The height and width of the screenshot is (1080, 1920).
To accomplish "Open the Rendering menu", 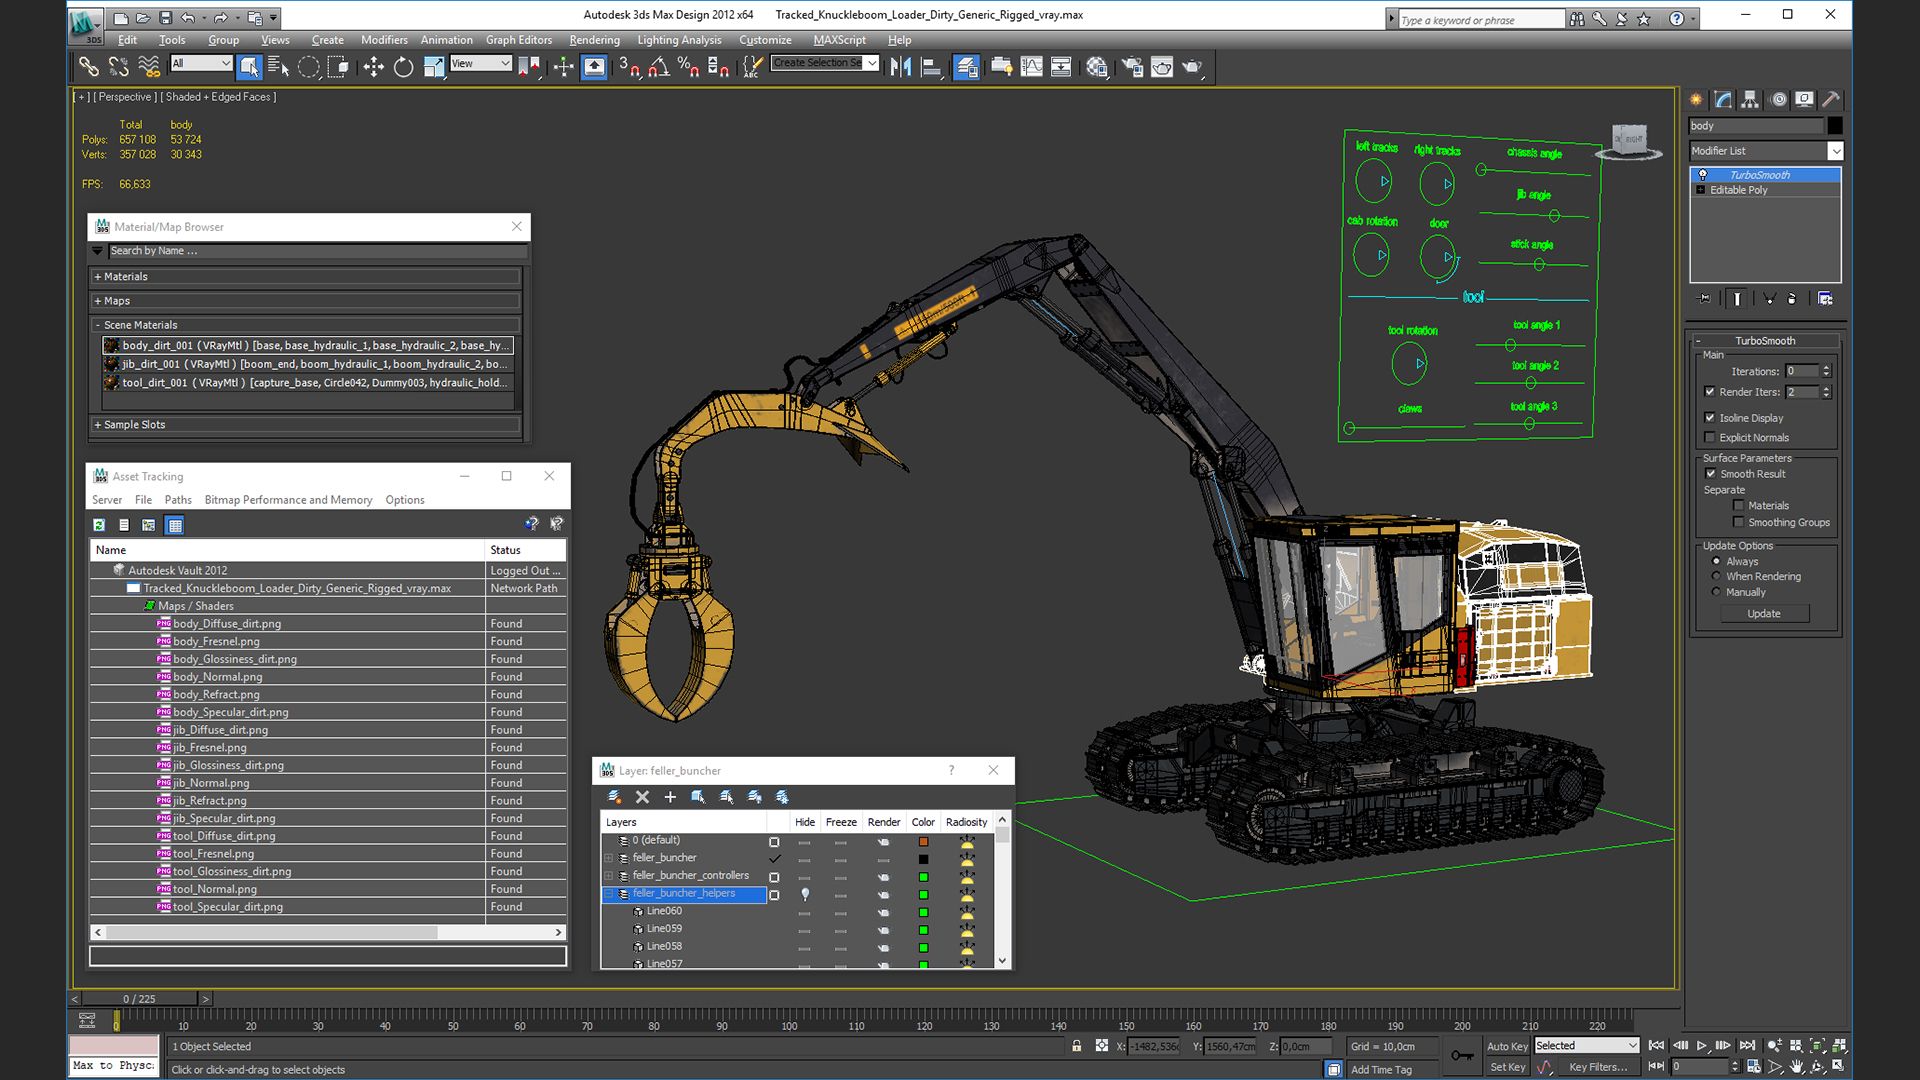I will tap(594, 40).
